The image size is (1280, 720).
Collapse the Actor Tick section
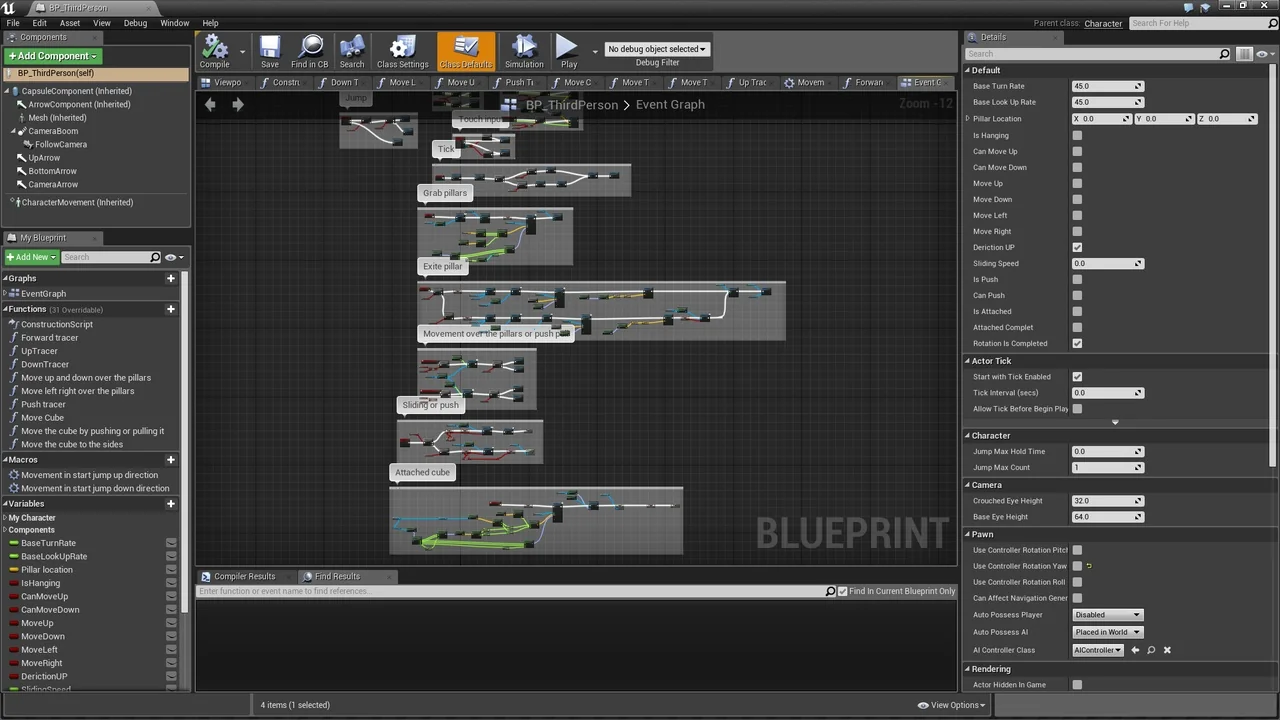(x=968, y=361)
